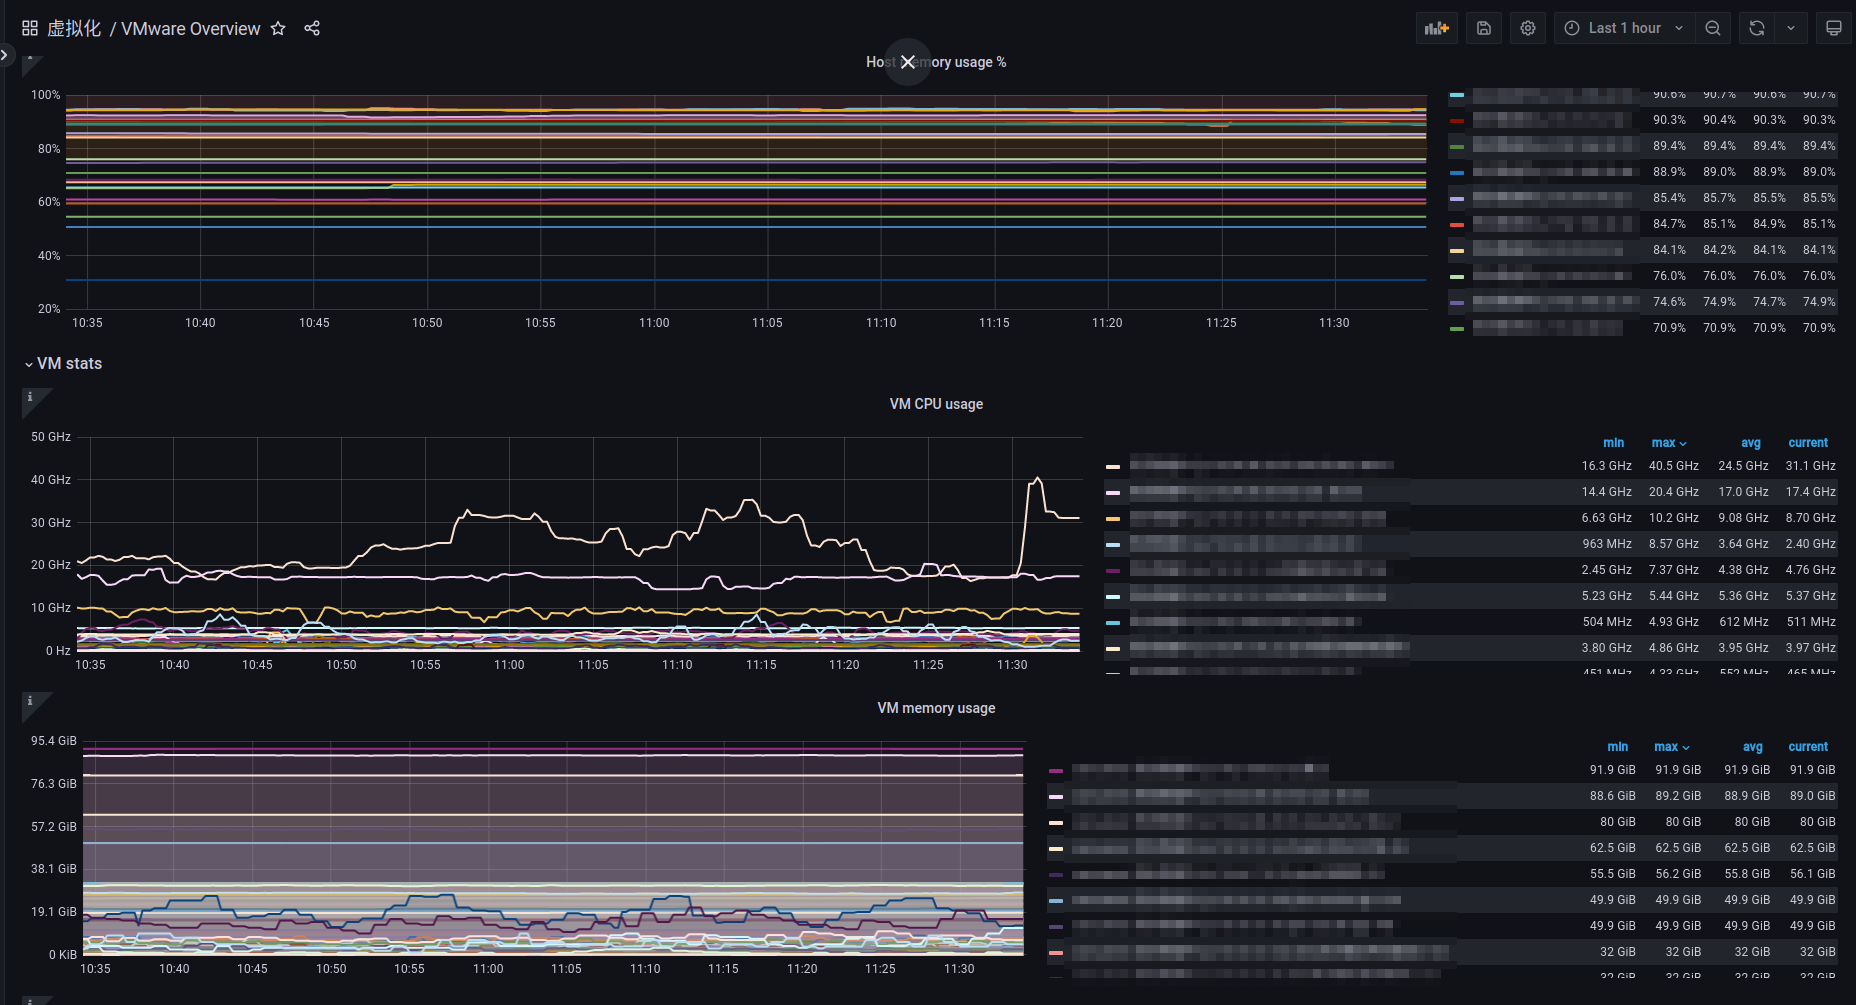The width and height of the screenshot is (1856, 1005).
Task: Click the color swatch of the 84.1% host series
Action: [x=1457, y=251]
